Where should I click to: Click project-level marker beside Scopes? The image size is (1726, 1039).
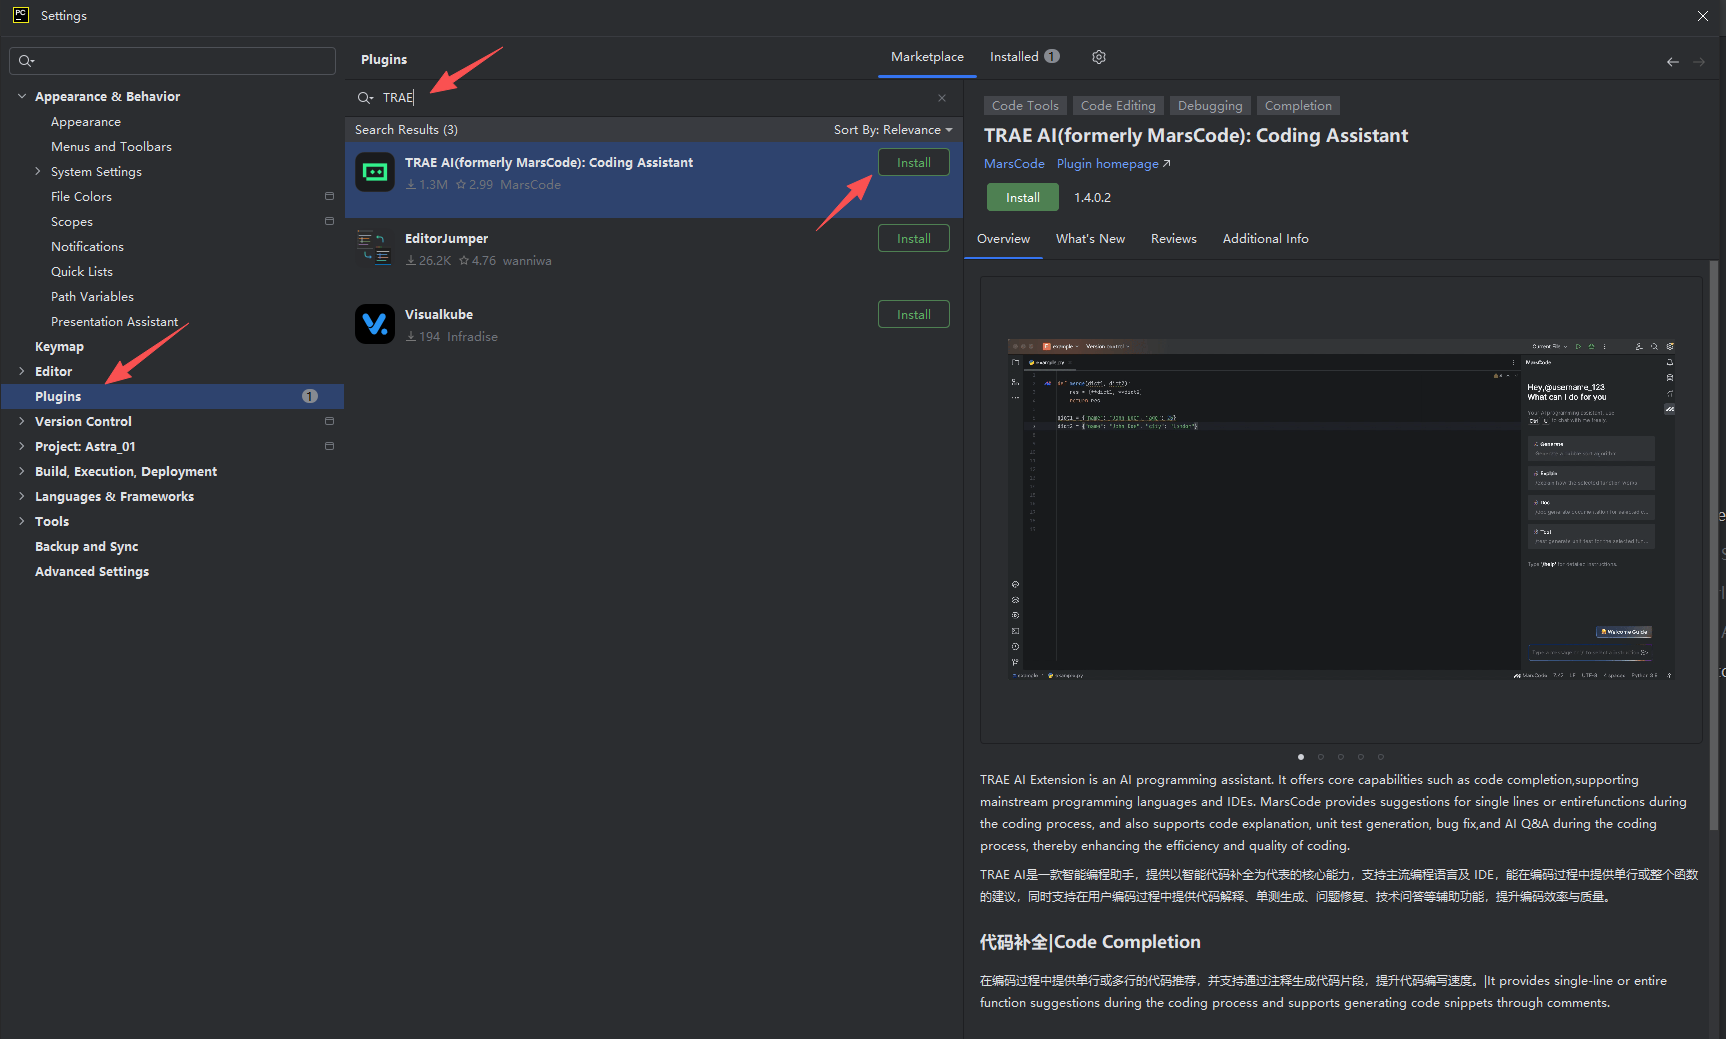point(329,221)
